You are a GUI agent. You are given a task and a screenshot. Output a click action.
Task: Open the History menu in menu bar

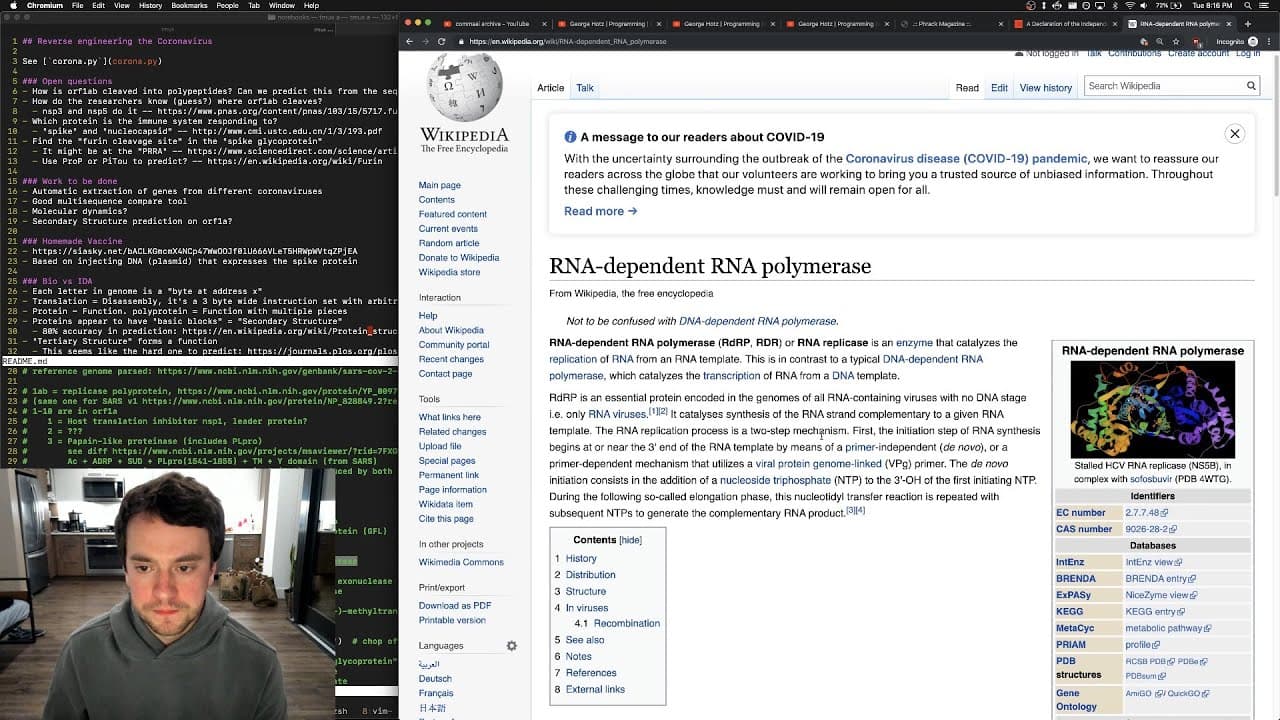click(150, 5)
